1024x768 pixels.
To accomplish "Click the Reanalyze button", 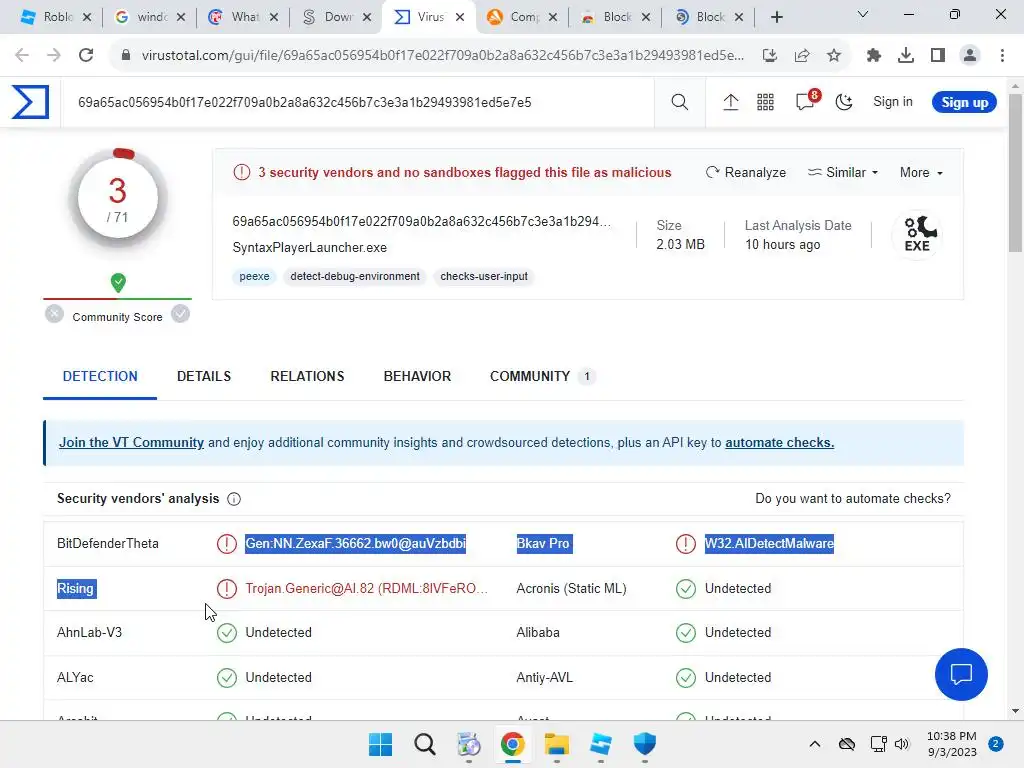I will pyautogui.click(x=745, y=172).
